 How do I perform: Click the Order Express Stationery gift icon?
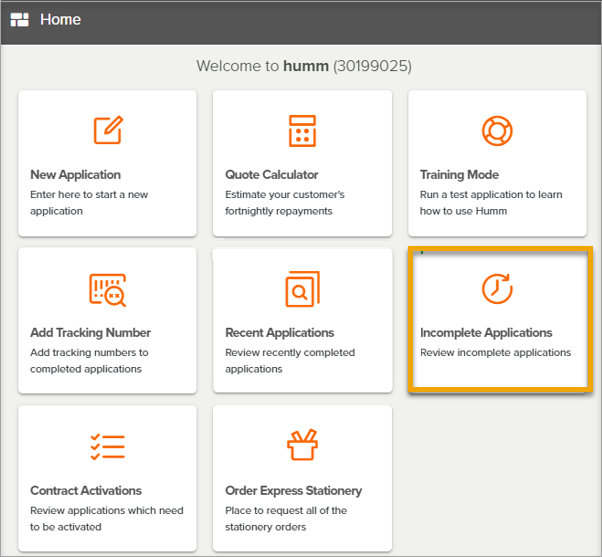coord(303,445)
